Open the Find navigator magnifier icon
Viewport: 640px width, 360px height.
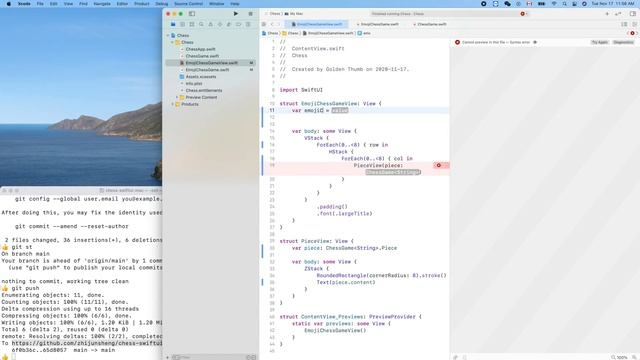(x=201, y=24)
